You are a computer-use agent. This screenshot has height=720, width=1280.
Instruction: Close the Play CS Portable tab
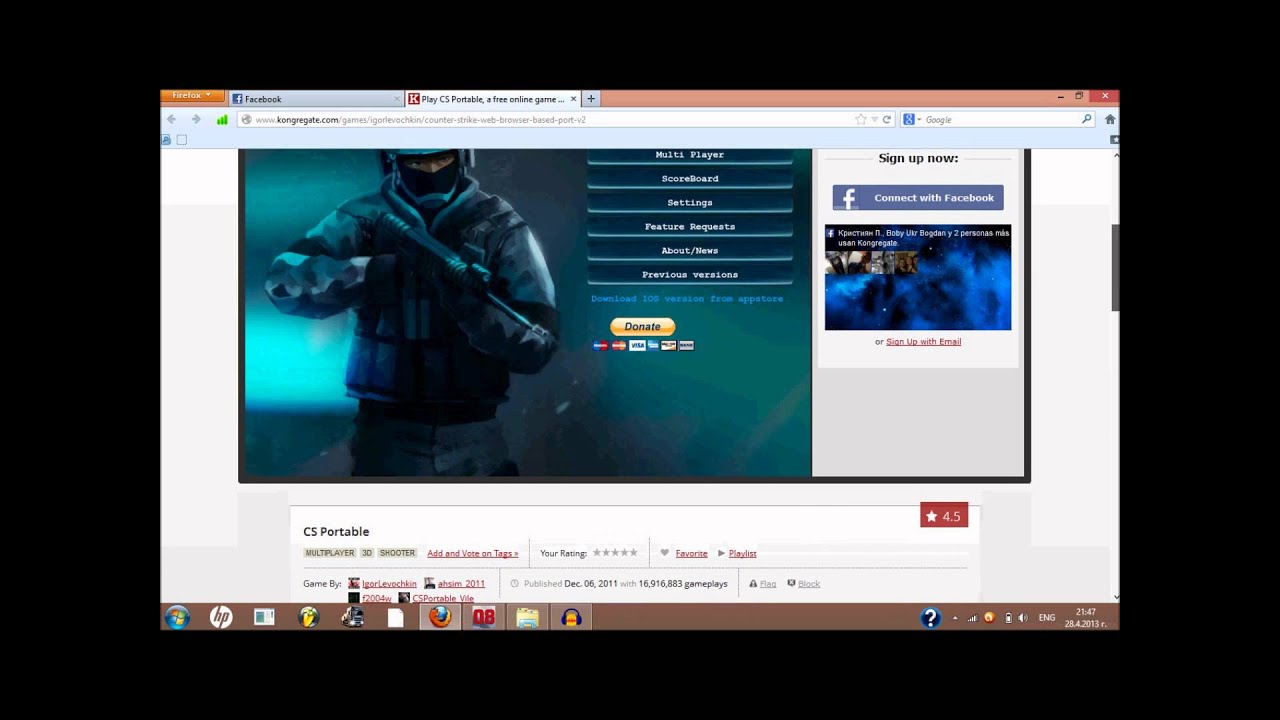coord(573,99)
